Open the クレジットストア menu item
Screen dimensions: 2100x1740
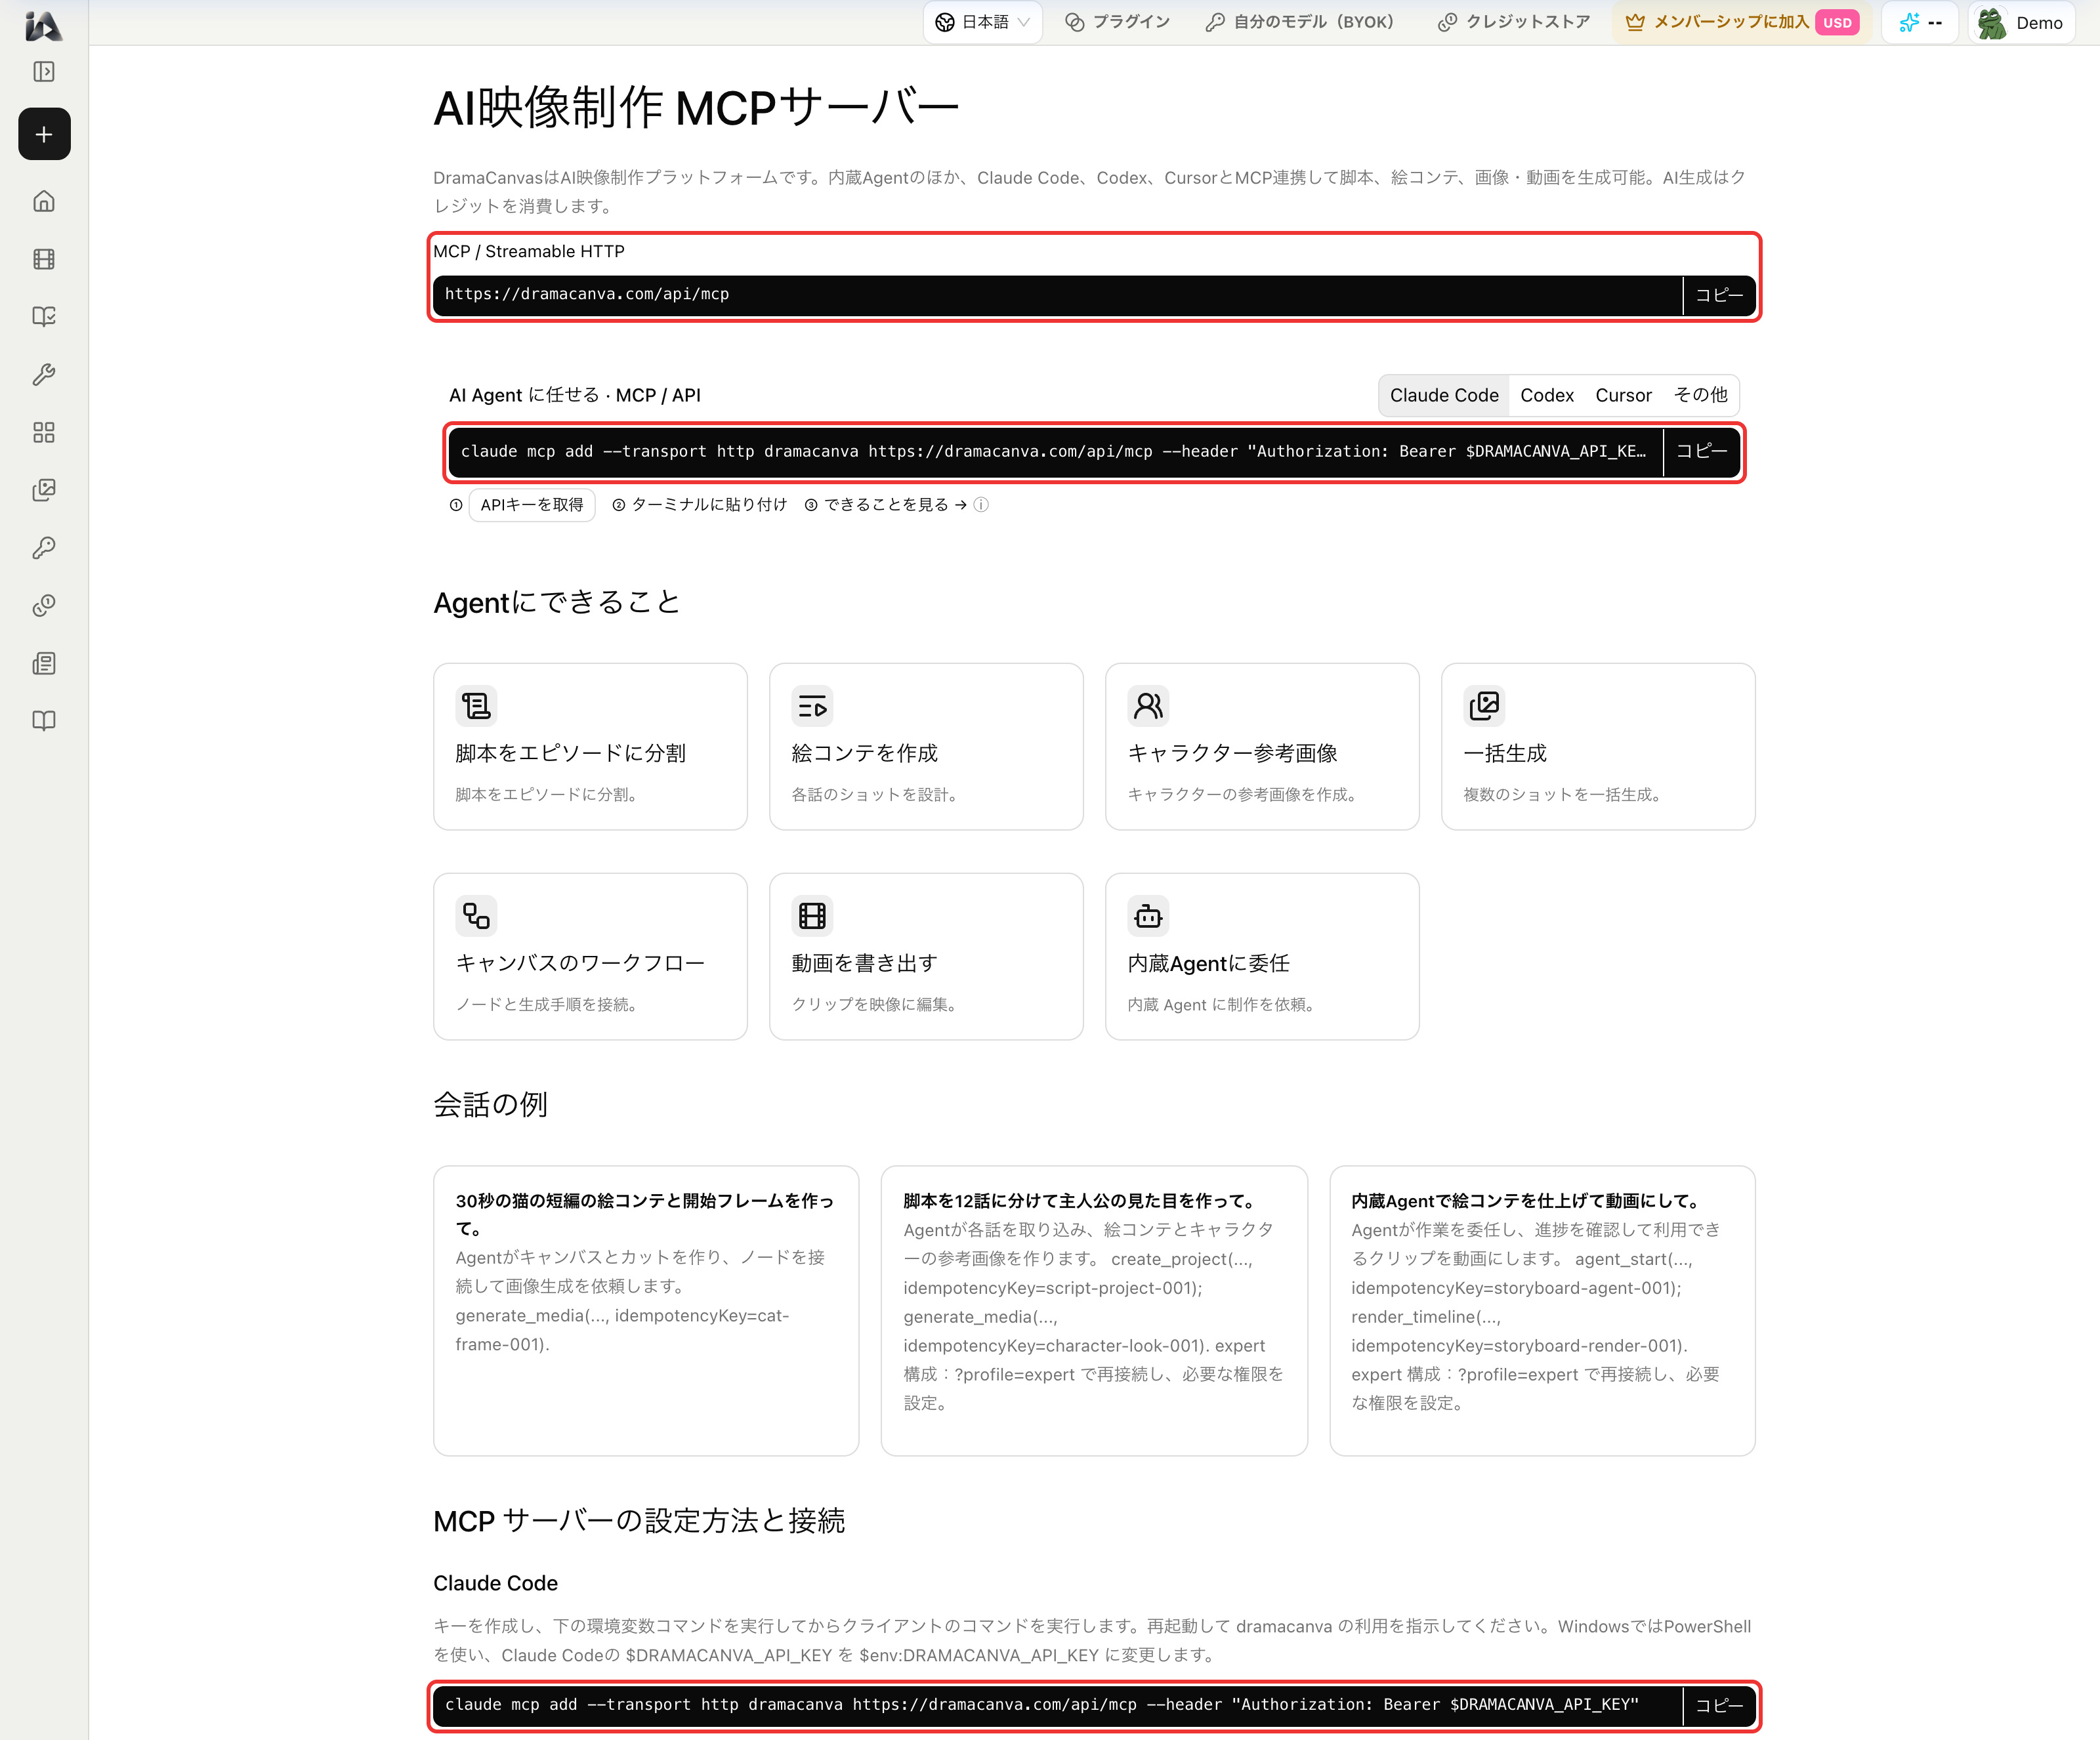point(1514,22)
